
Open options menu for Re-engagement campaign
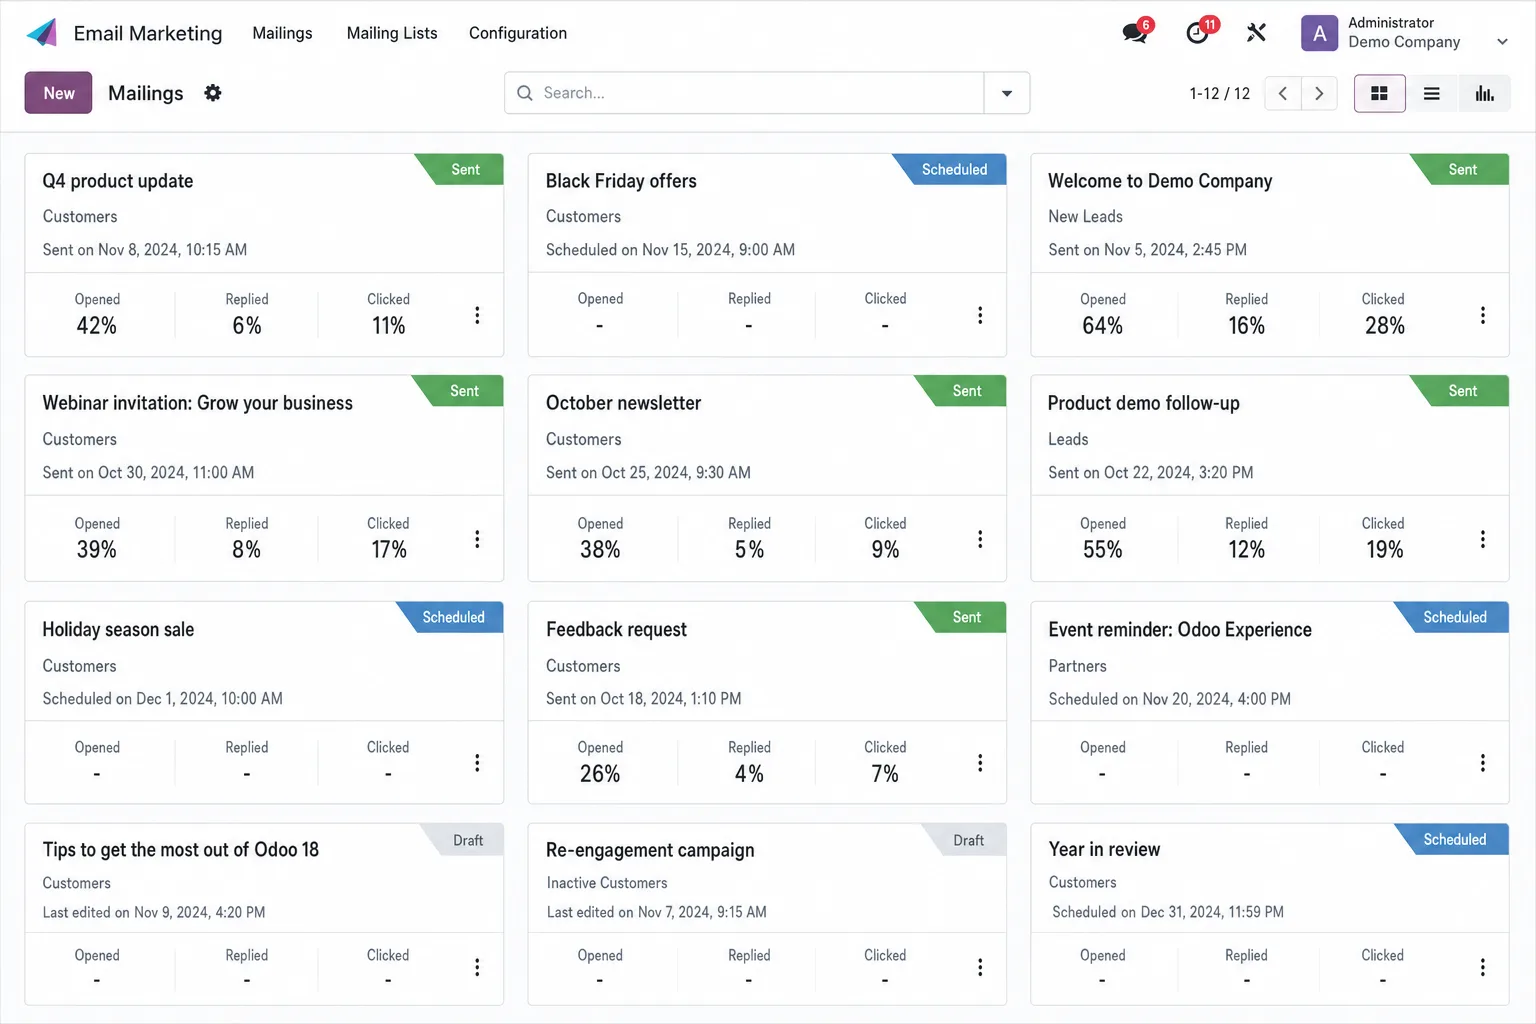[x=980, y=967]
